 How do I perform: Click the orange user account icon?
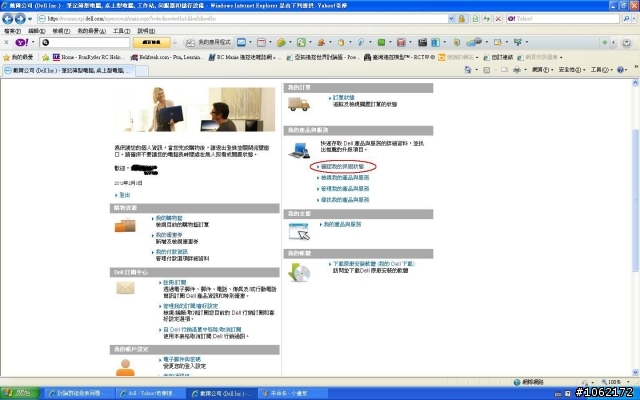tap(125, 367)
